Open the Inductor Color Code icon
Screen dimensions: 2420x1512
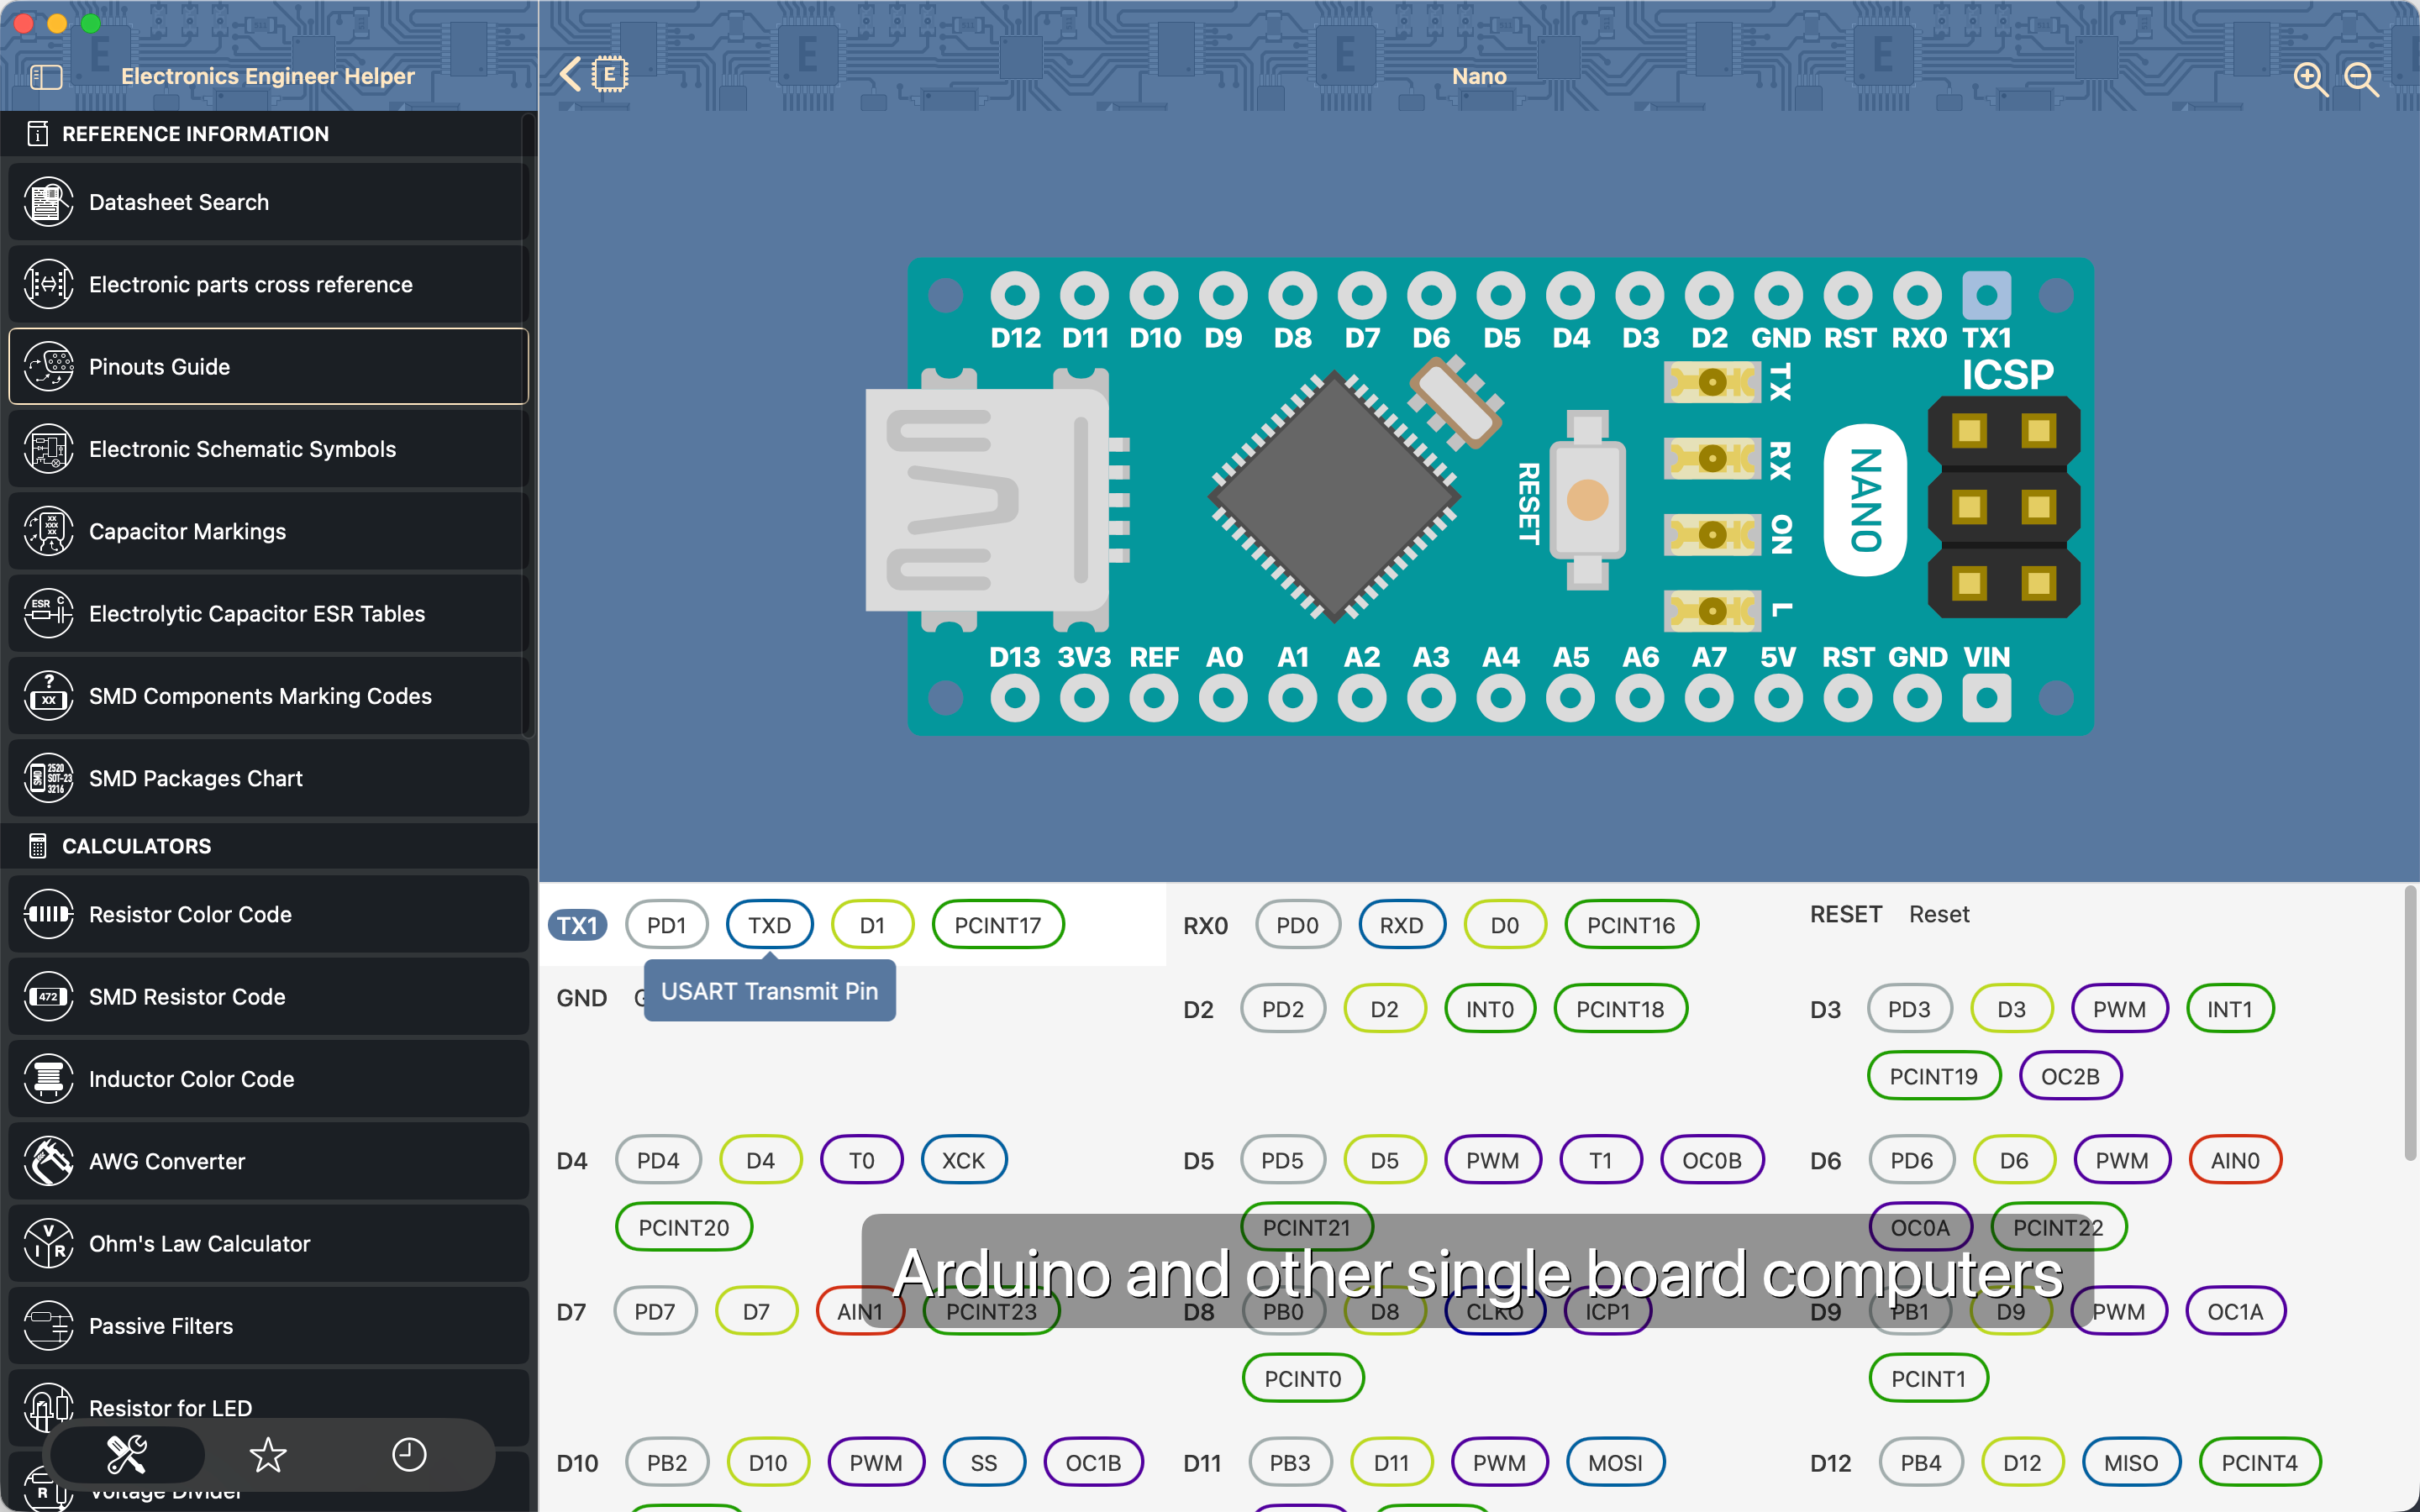48,1079
